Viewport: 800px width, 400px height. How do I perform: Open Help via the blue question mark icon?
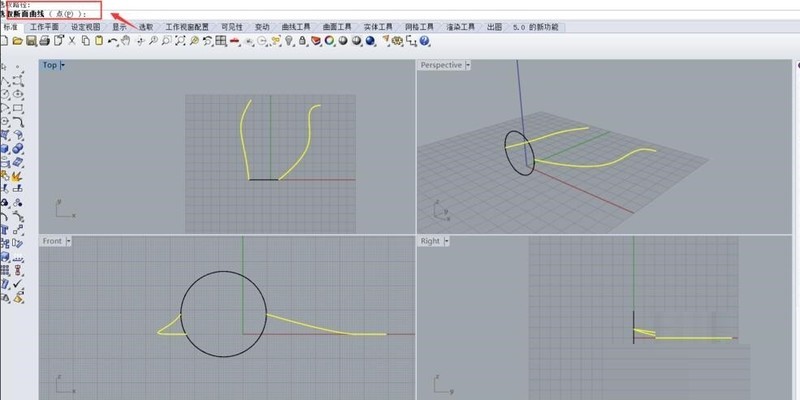(x=425, y=41)
